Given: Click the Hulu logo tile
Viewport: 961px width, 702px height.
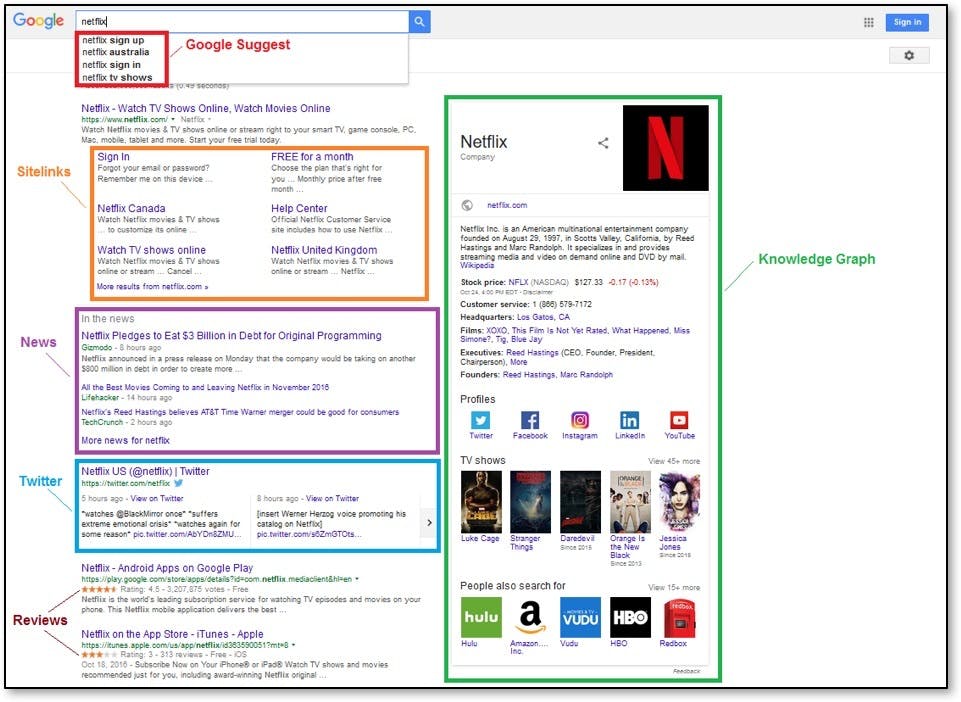Looking at the screenshot, I should (481, 617).
